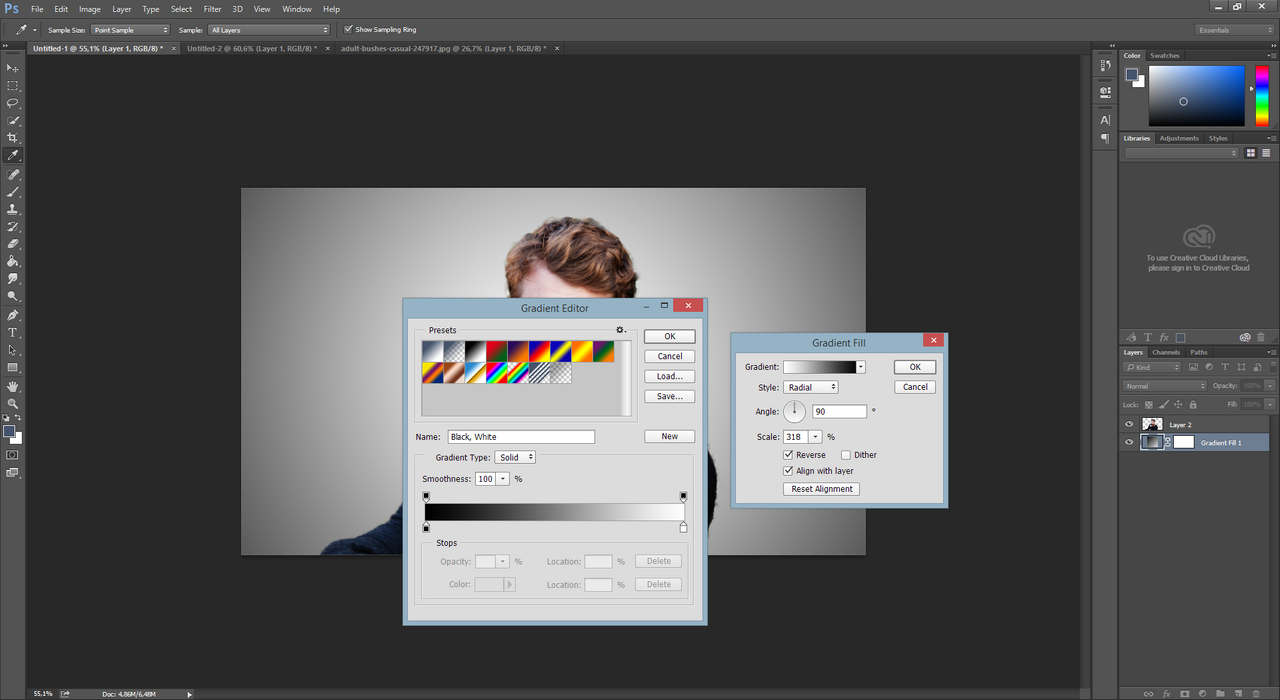The width and height of the screenshot is (1280, 700).
Task: Click the Load... button in Gradient Editor
Action: point(669,376)
